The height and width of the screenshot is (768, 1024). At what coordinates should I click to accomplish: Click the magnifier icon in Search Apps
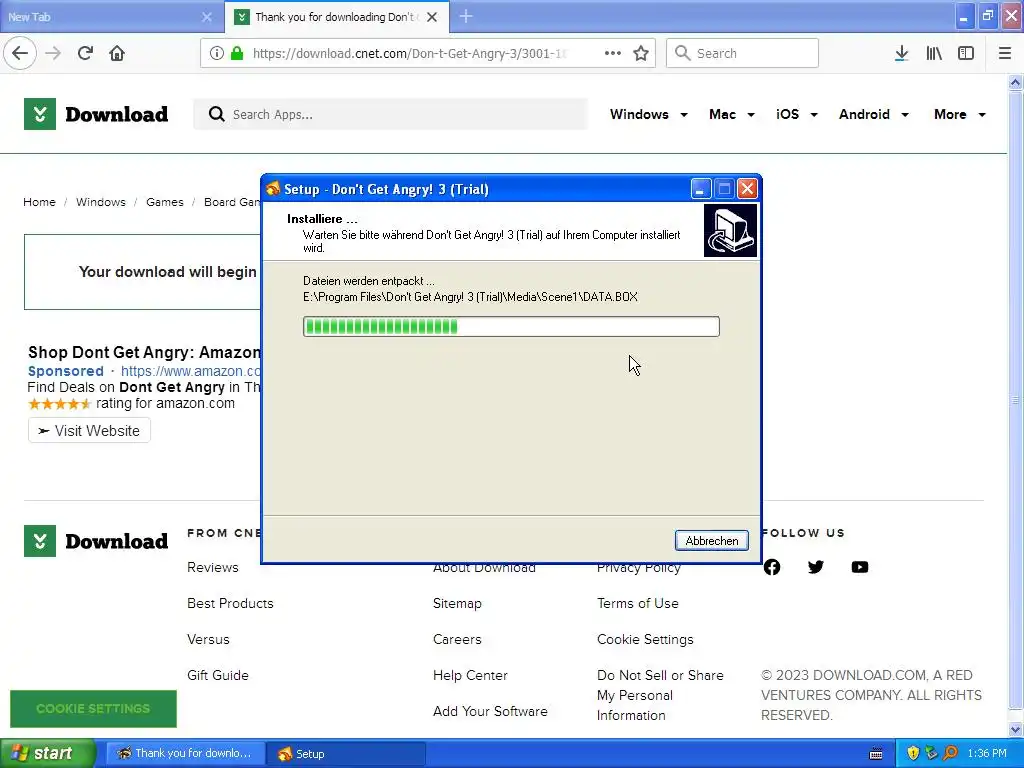point(216,114)
